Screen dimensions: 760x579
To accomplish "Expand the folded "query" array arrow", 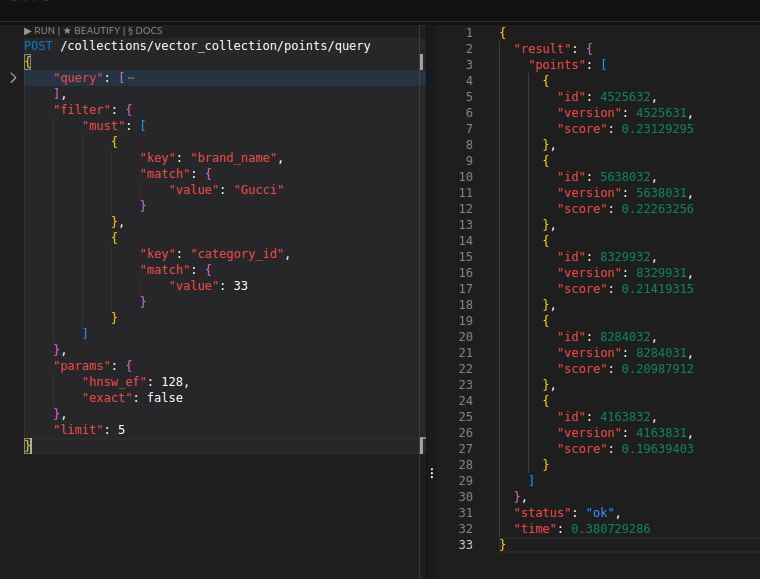I will (x=13, y=78).
